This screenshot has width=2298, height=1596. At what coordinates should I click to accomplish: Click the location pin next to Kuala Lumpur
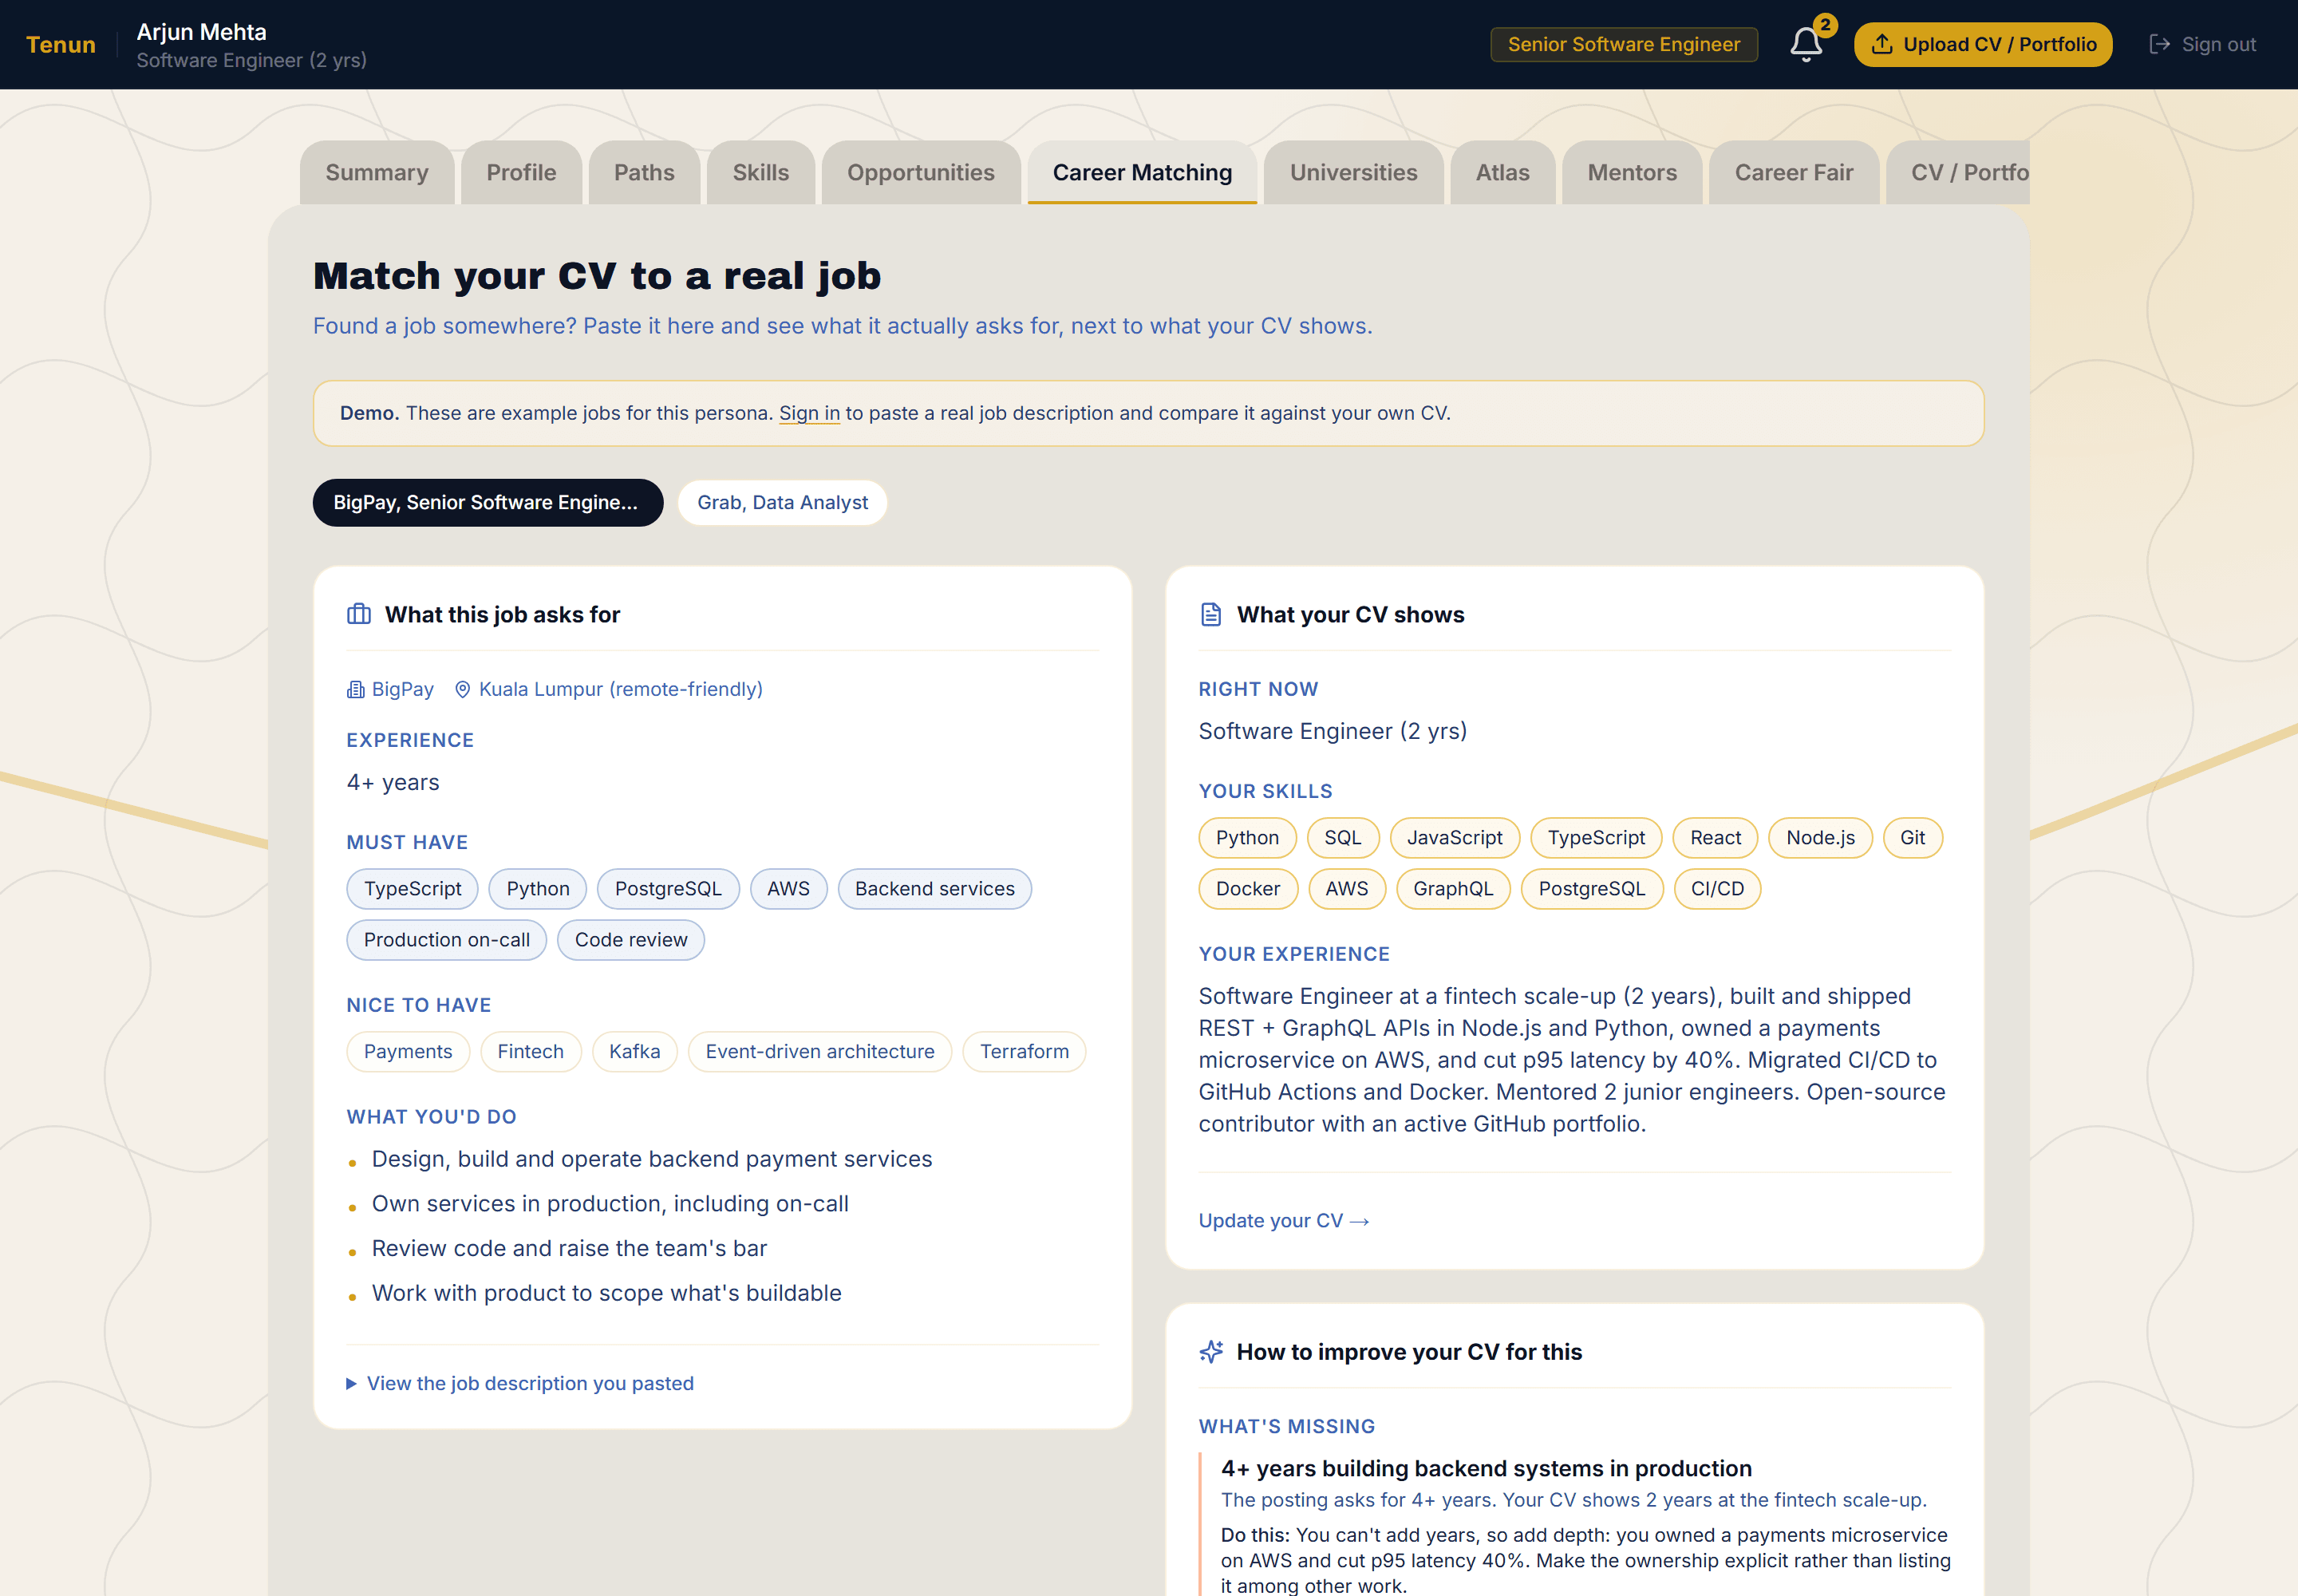(x=462, y=689)
